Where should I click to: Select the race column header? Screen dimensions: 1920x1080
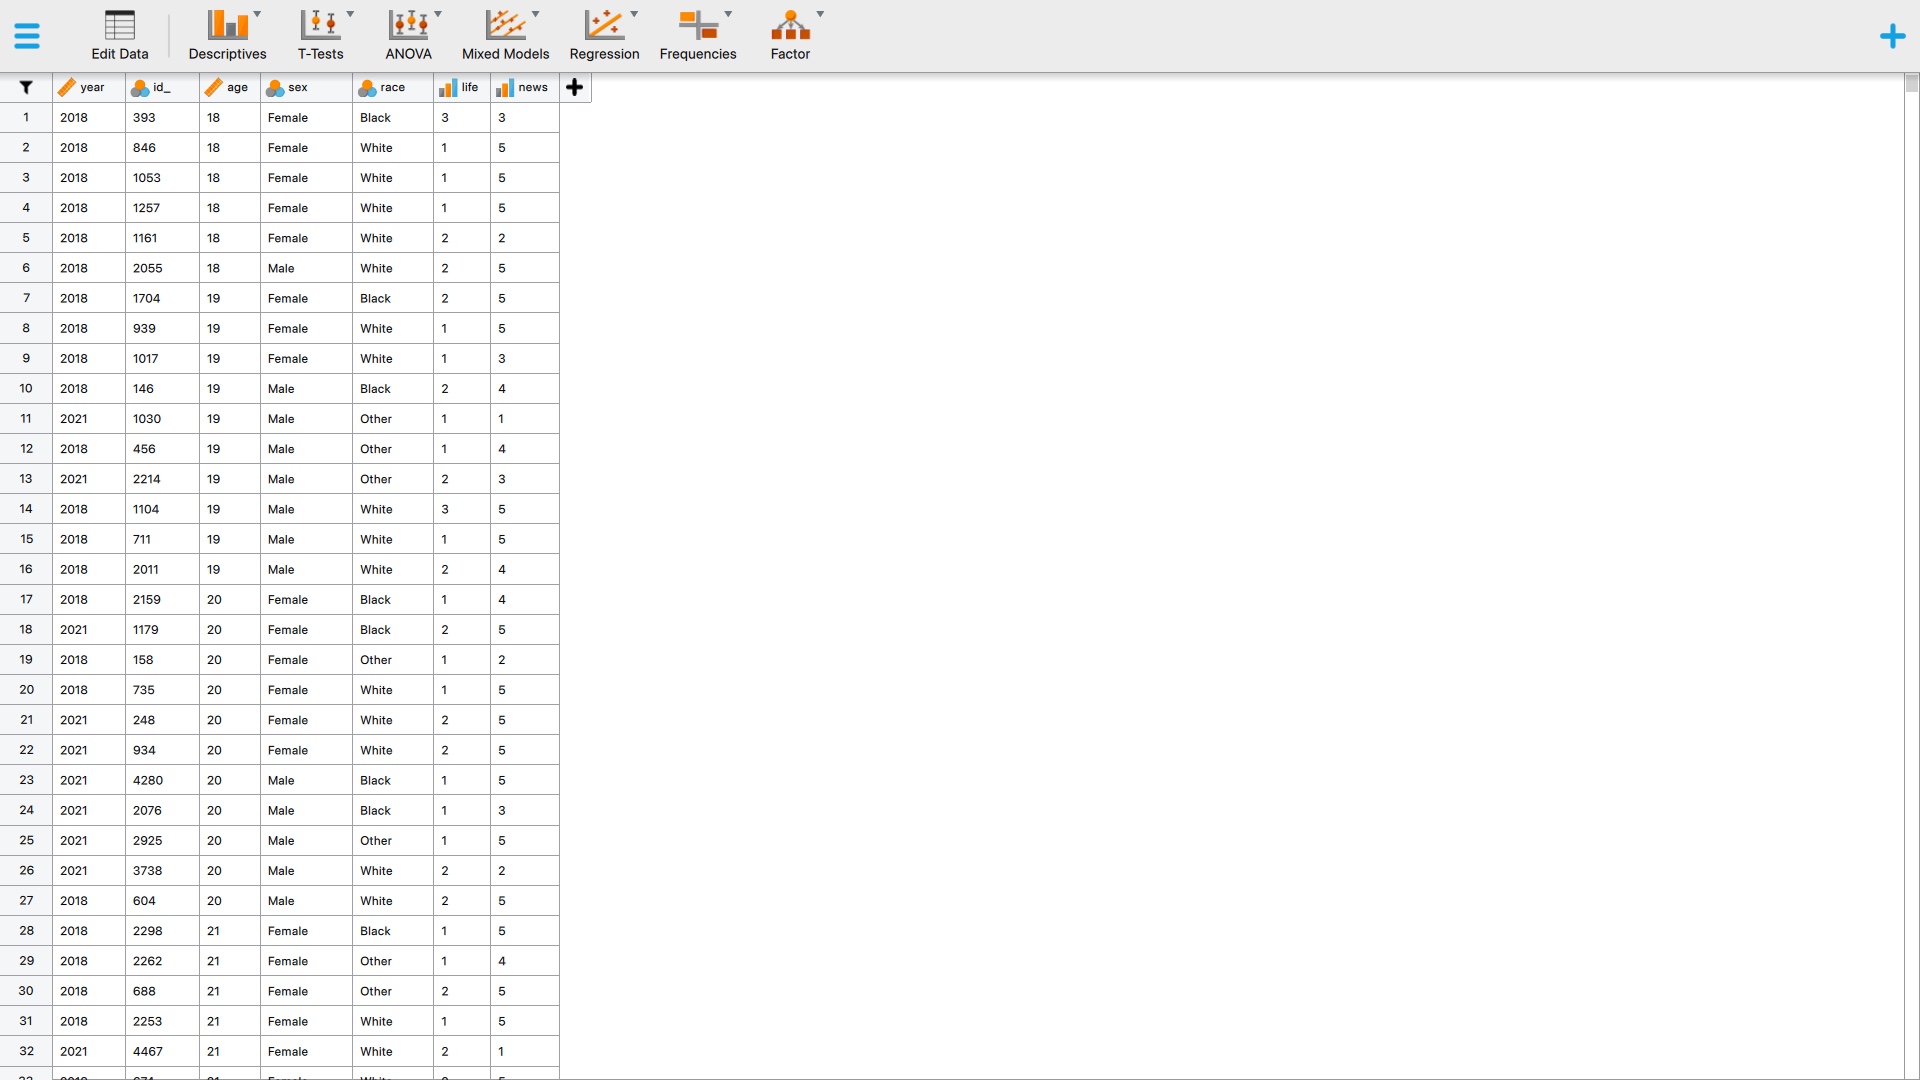[x=392, y=88]
